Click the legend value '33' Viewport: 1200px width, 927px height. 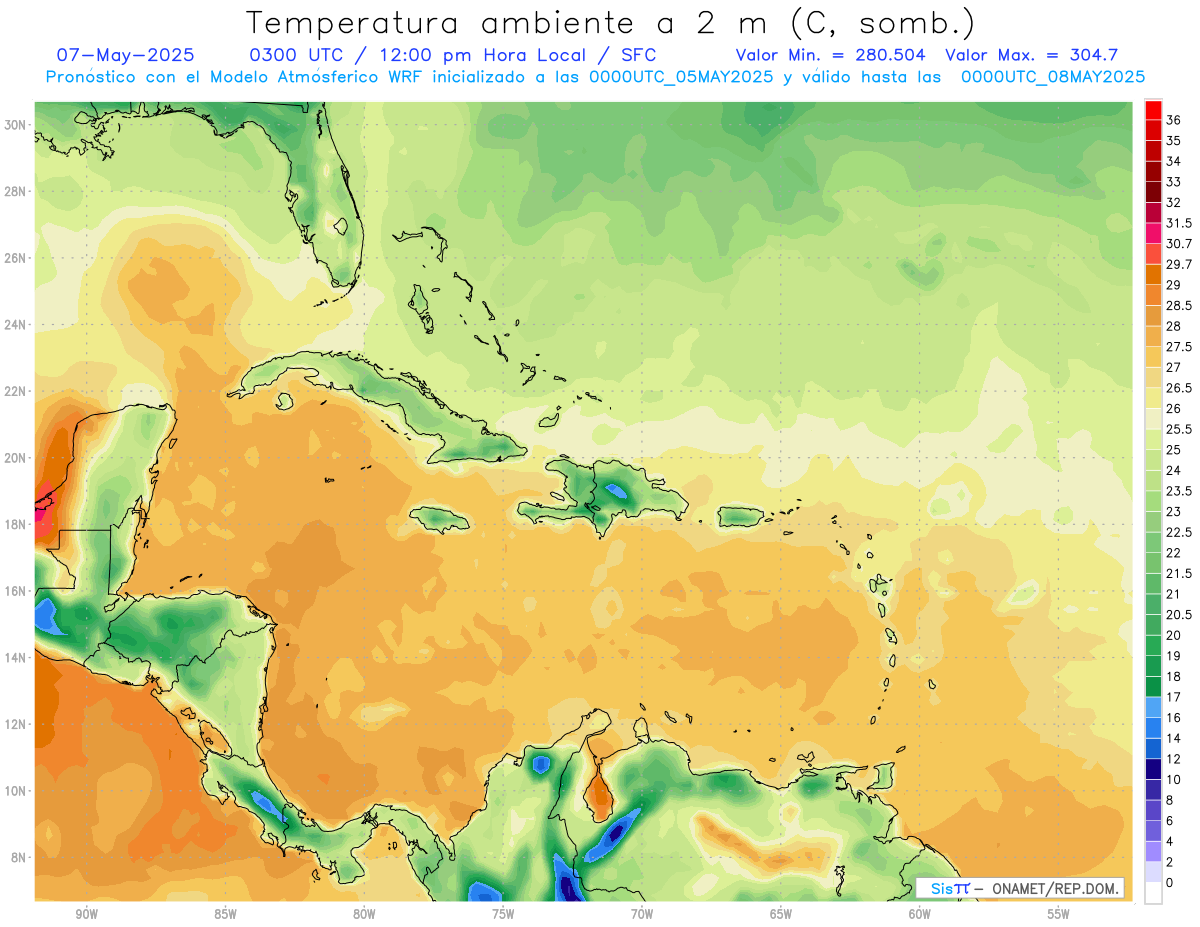click(x=1174, y=182)
